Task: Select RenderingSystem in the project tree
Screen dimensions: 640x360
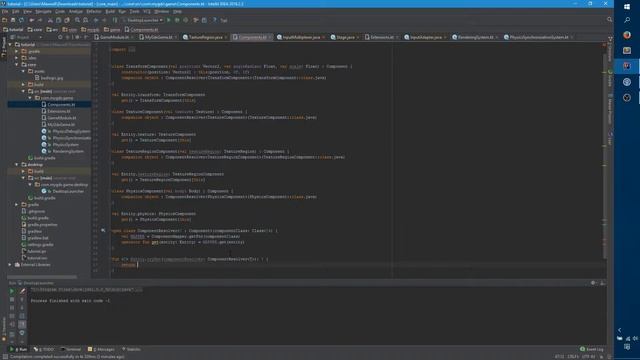Action: coord(62,151)
